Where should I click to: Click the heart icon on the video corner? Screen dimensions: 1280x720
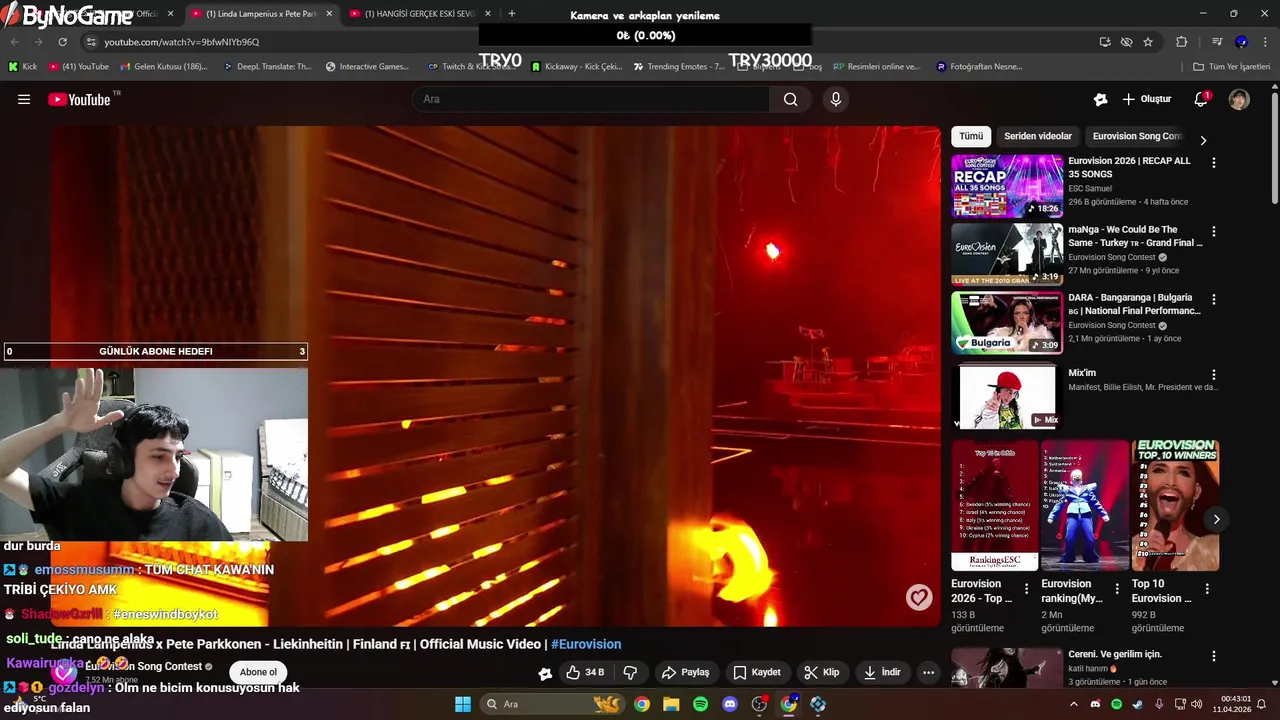(x=919, y=597)
